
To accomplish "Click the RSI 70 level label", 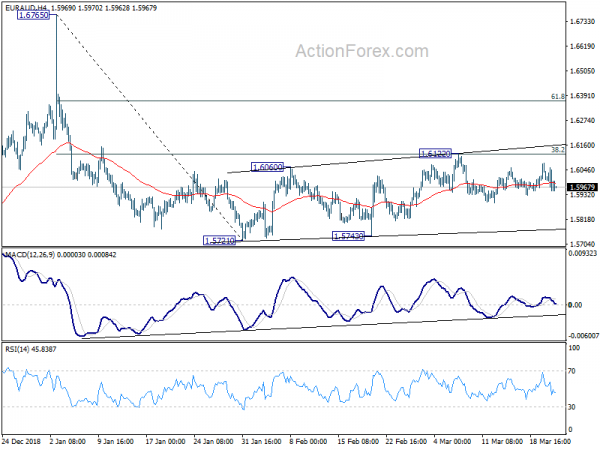I will pos(572,371).
